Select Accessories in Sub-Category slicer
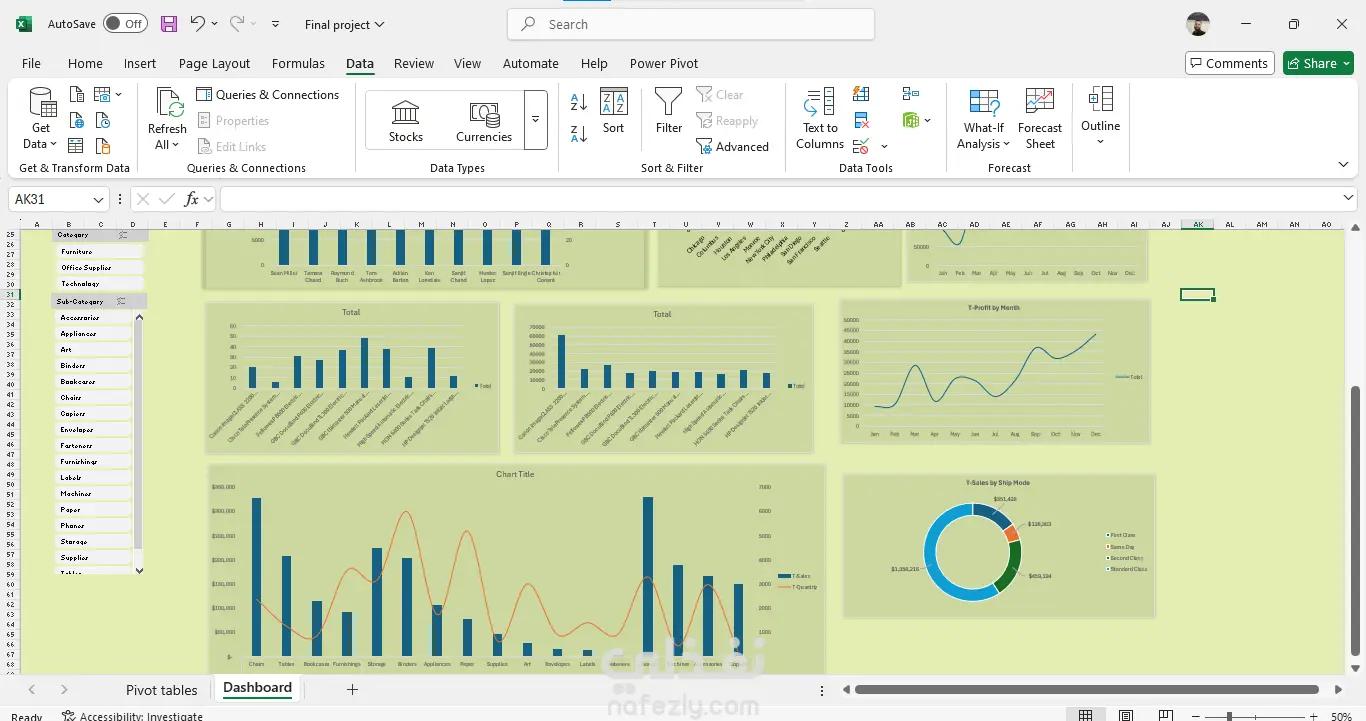Viewport: 1366px width, 721px height. [x=93, y=318]
